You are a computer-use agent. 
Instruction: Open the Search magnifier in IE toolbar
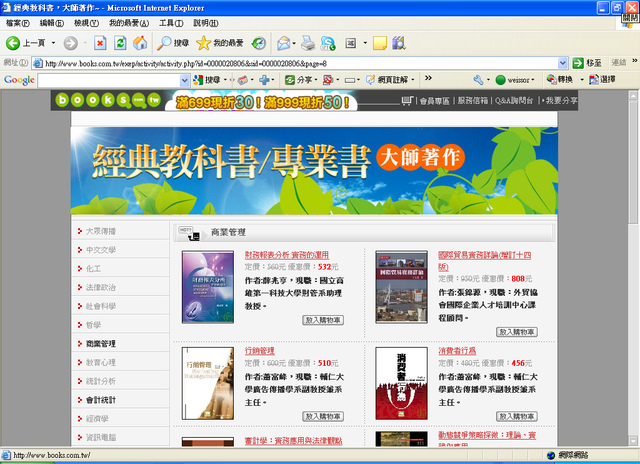[173, 43]
